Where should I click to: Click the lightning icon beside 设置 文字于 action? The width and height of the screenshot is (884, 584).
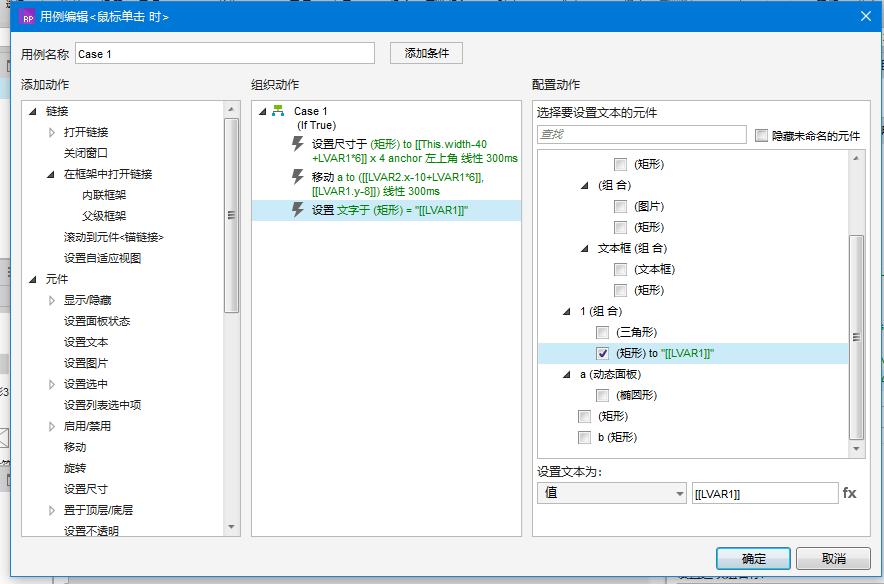coord(297,210)
